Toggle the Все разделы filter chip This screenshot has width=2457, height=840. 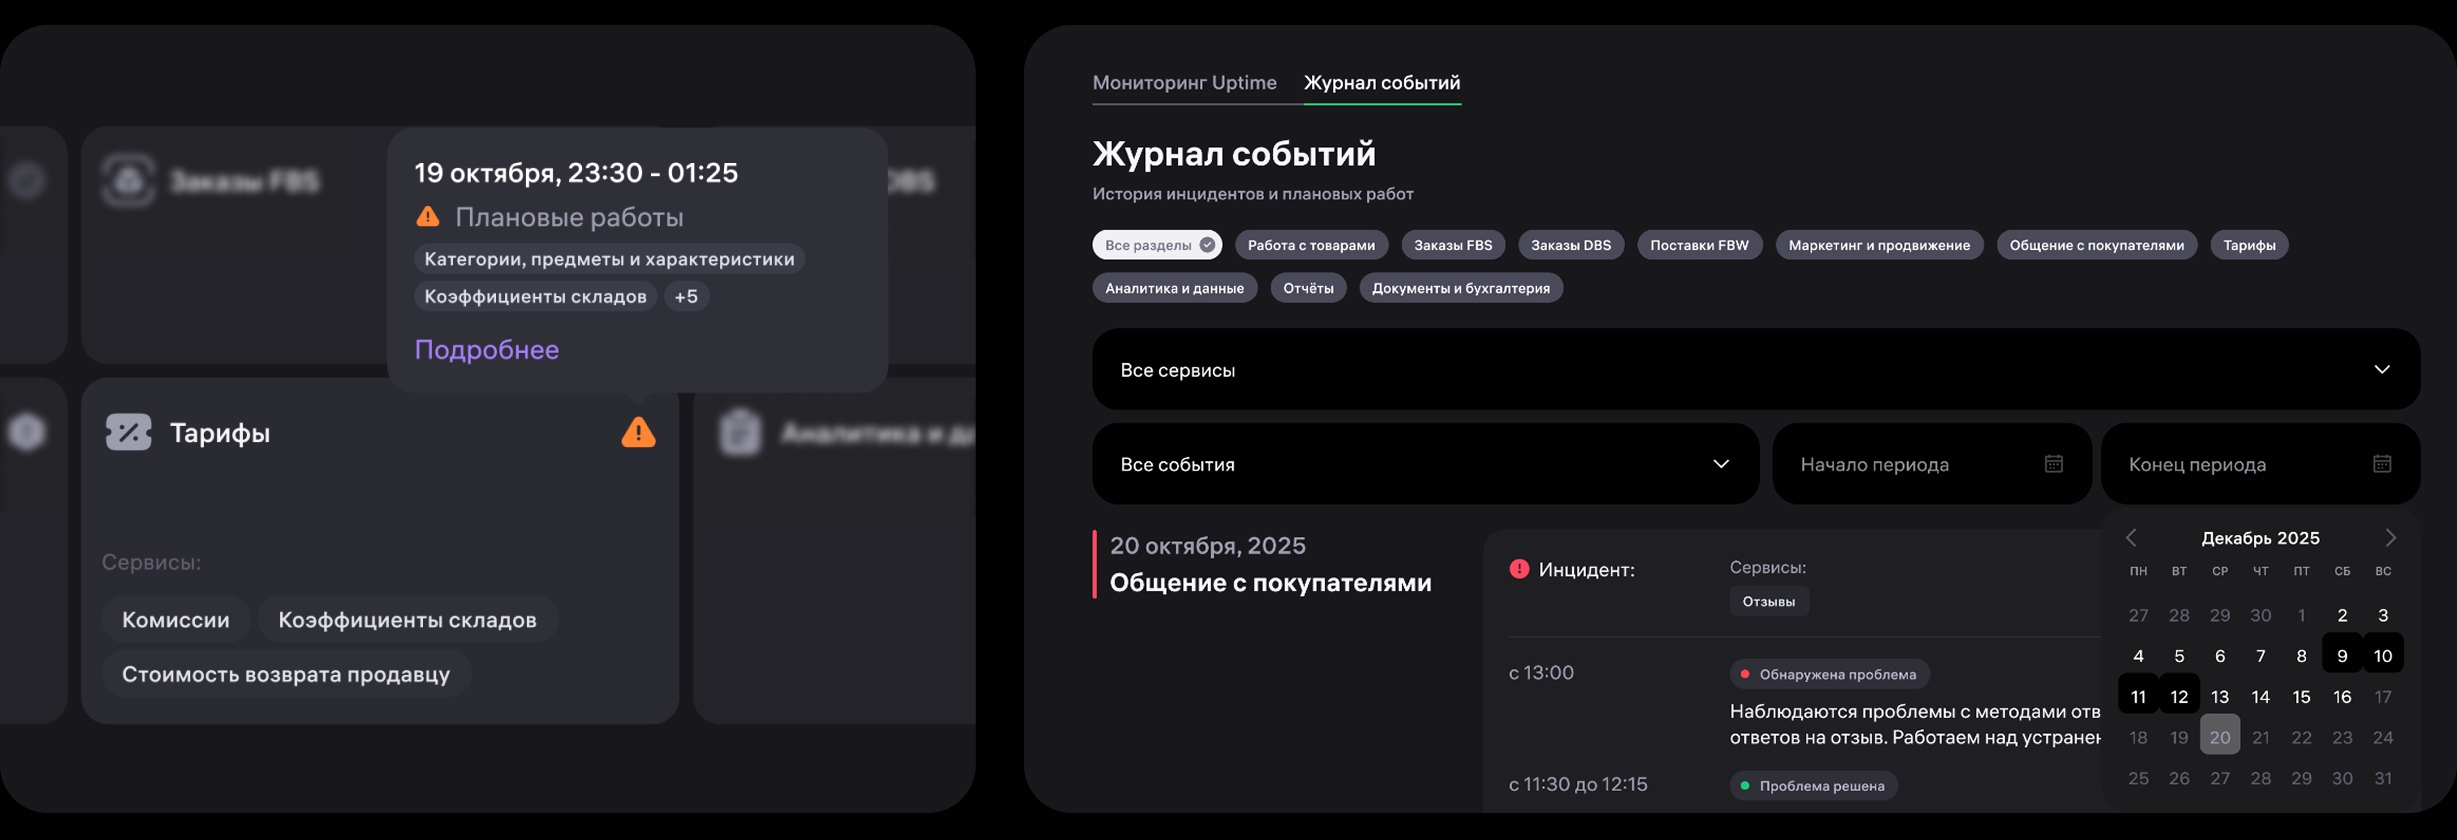(x=1156, y=245)
